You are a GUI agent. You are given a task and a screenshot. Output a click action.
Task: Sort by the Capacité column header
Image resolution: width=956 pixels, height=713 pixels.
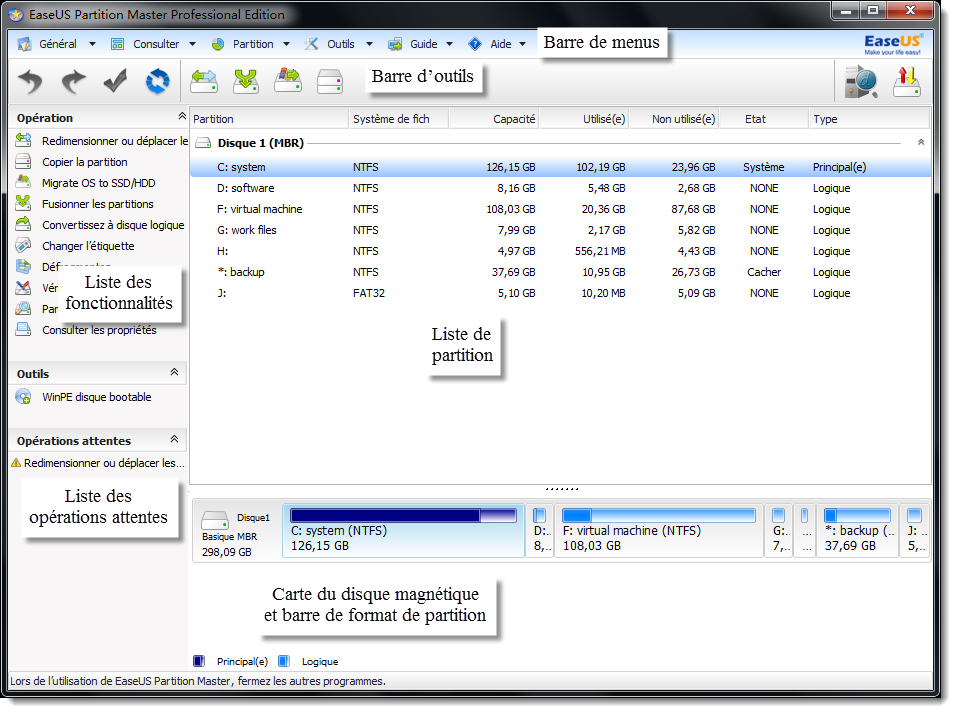(514, 119)
